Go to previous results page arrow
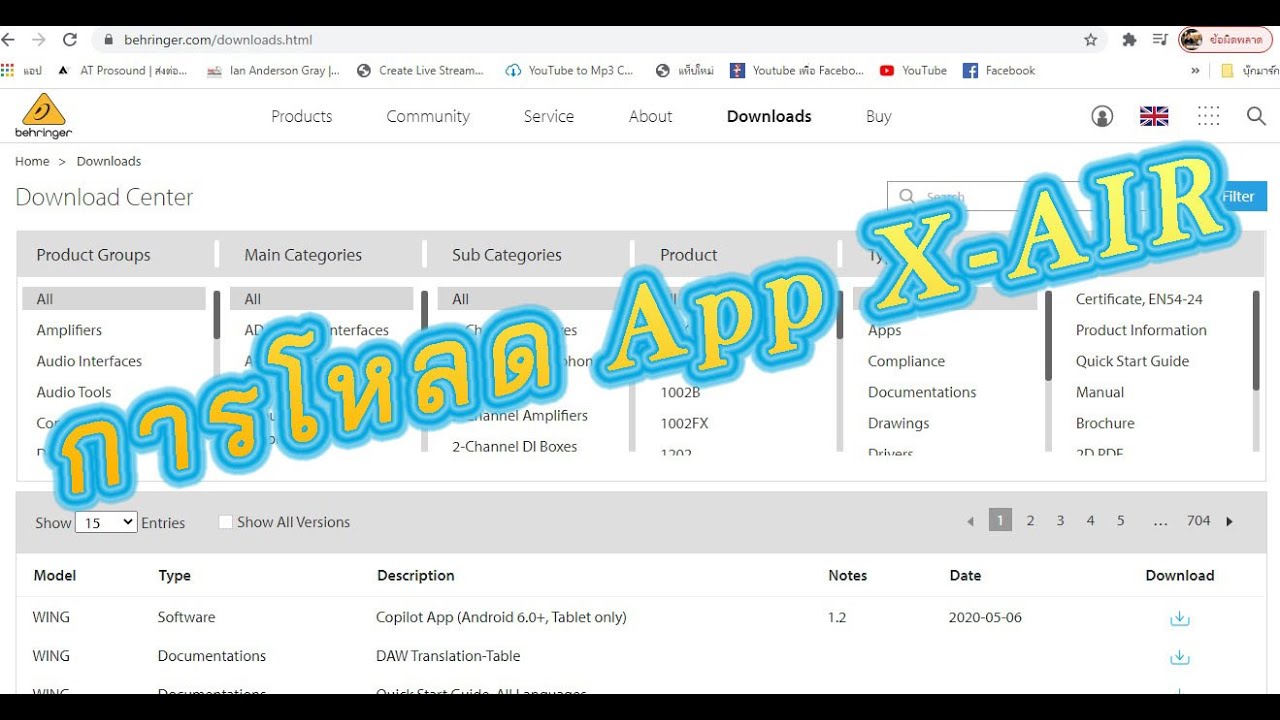The width and height of the screenshot is (1280, 720). 969,521
